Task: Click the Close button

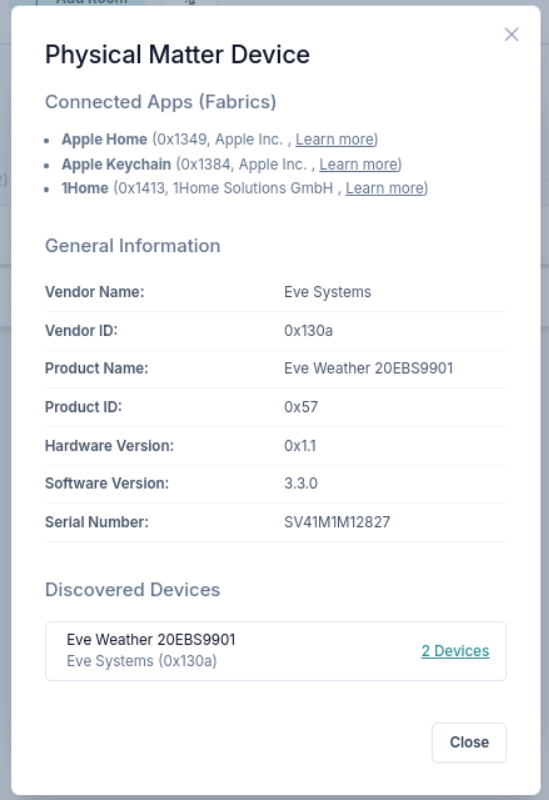Action: tap(469, 742)
